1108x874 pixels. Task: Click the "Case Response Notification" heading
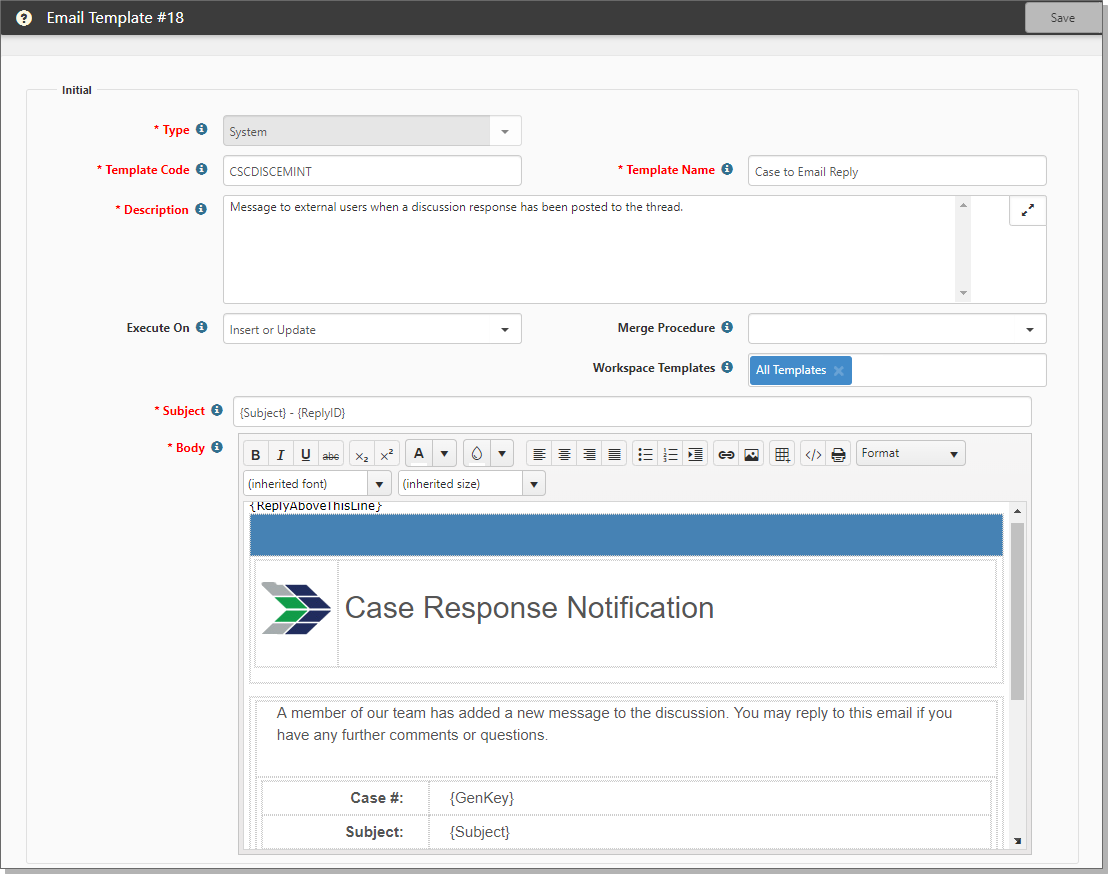click(529, 608)
